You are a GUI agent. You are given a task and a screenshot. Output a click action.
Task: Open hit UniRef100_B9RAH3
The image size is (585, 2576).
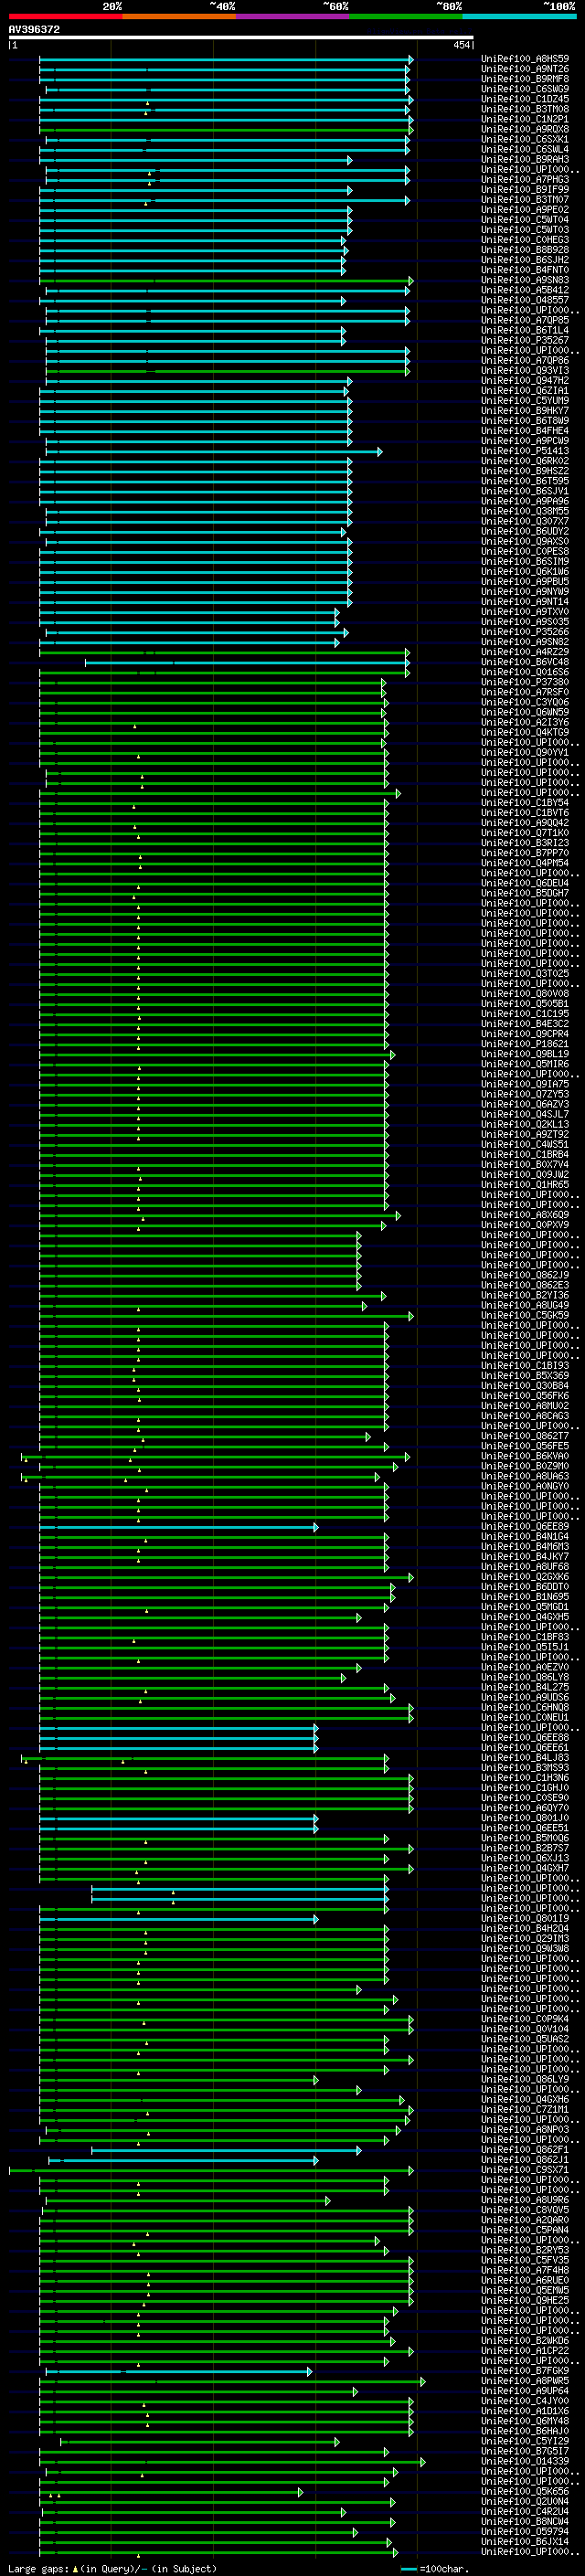[525, 159]
